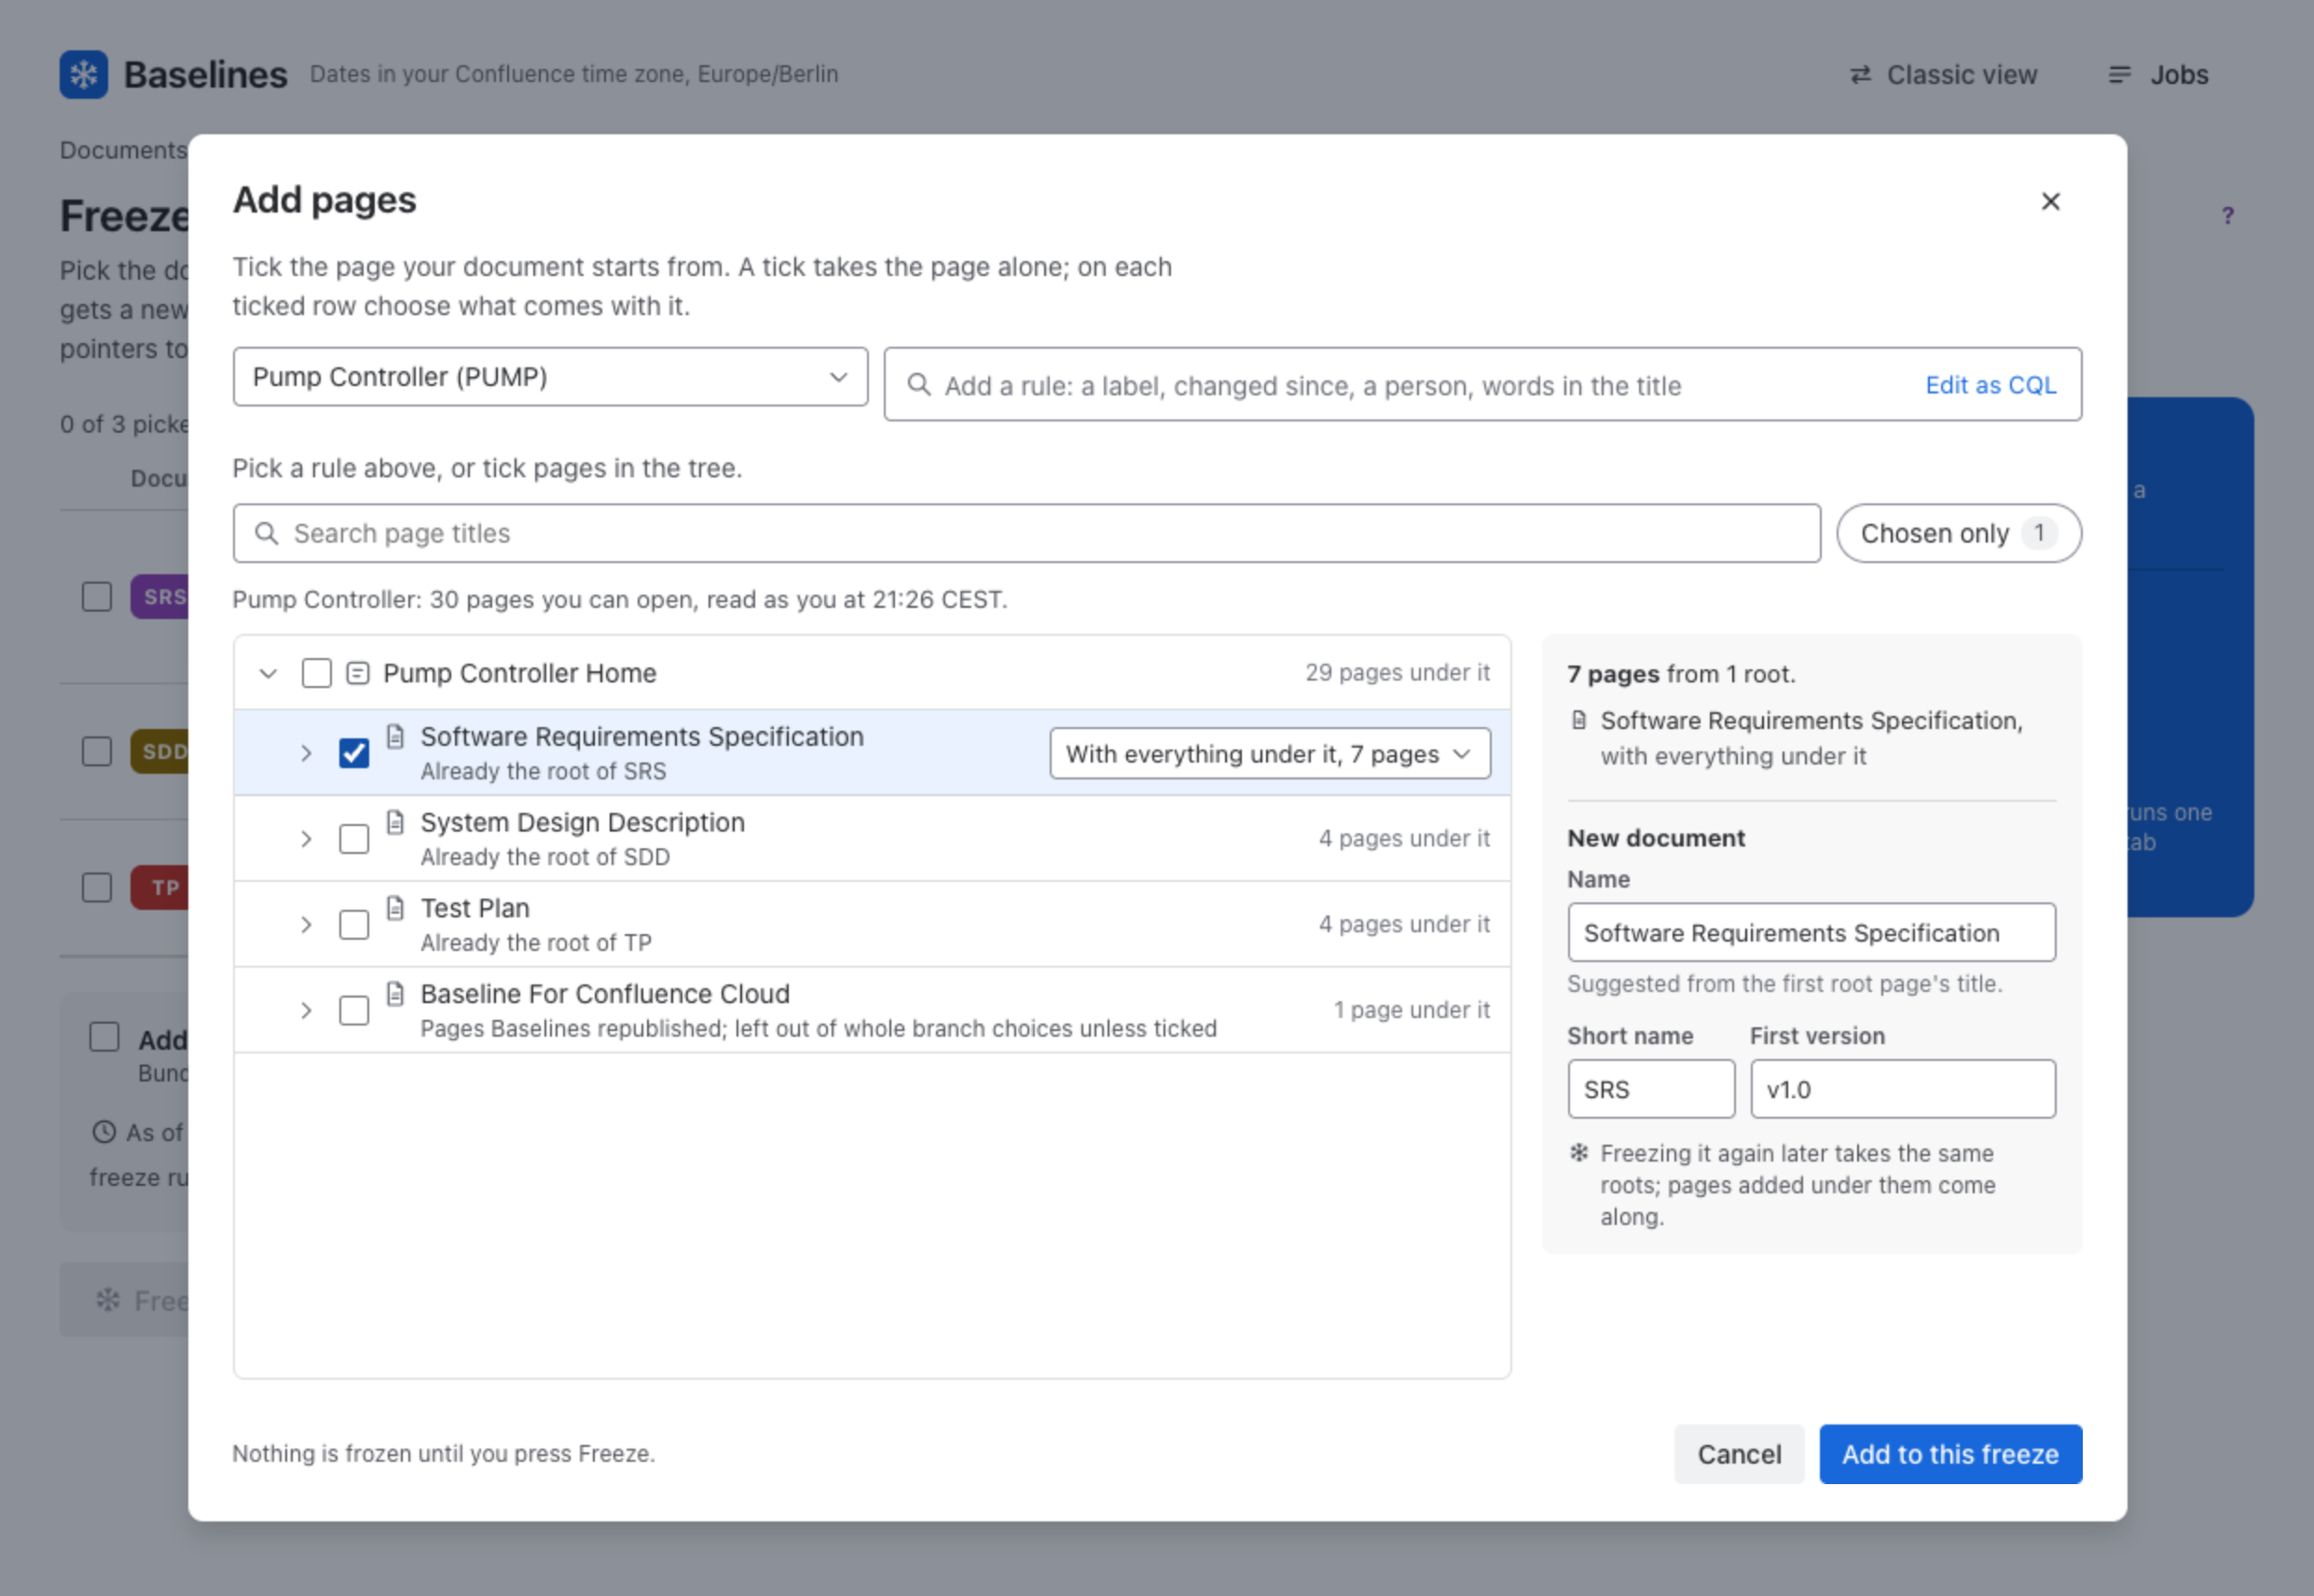2314x1596 pixels.
Task: Open 'With everything under it, 7 pages' dropdown
Action: click(x=1269, y=754)
